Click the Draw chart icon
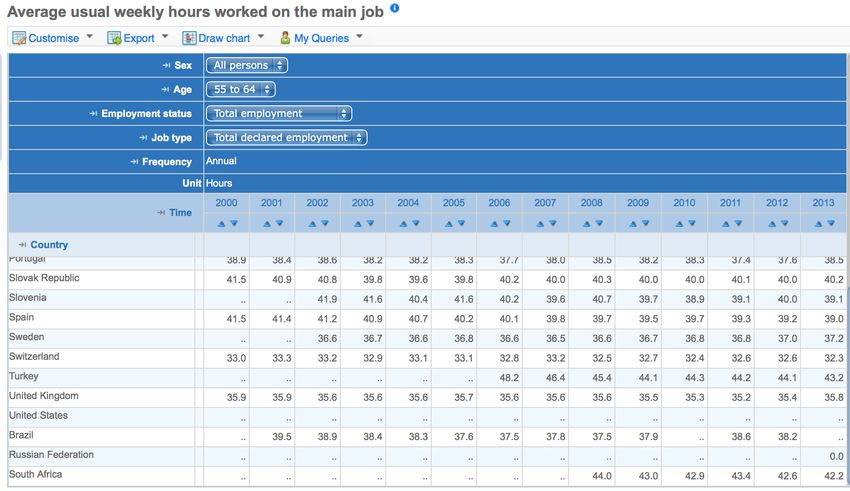The width and height of the screenshot is (850, 491). 189,38
